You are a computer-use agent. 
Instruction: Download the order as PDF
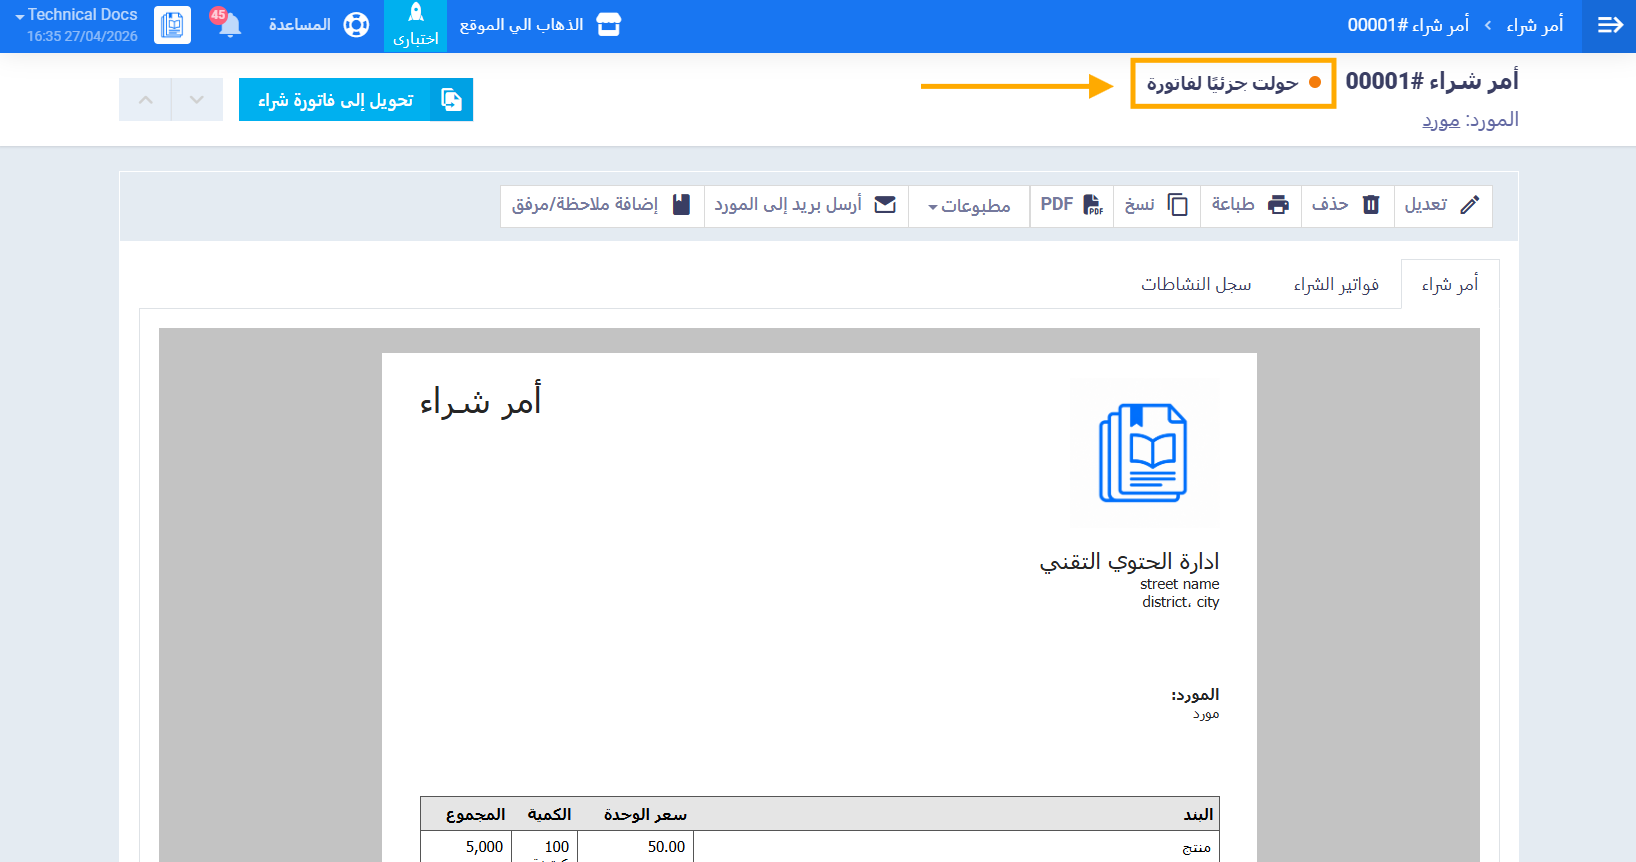coord(1071,205)
